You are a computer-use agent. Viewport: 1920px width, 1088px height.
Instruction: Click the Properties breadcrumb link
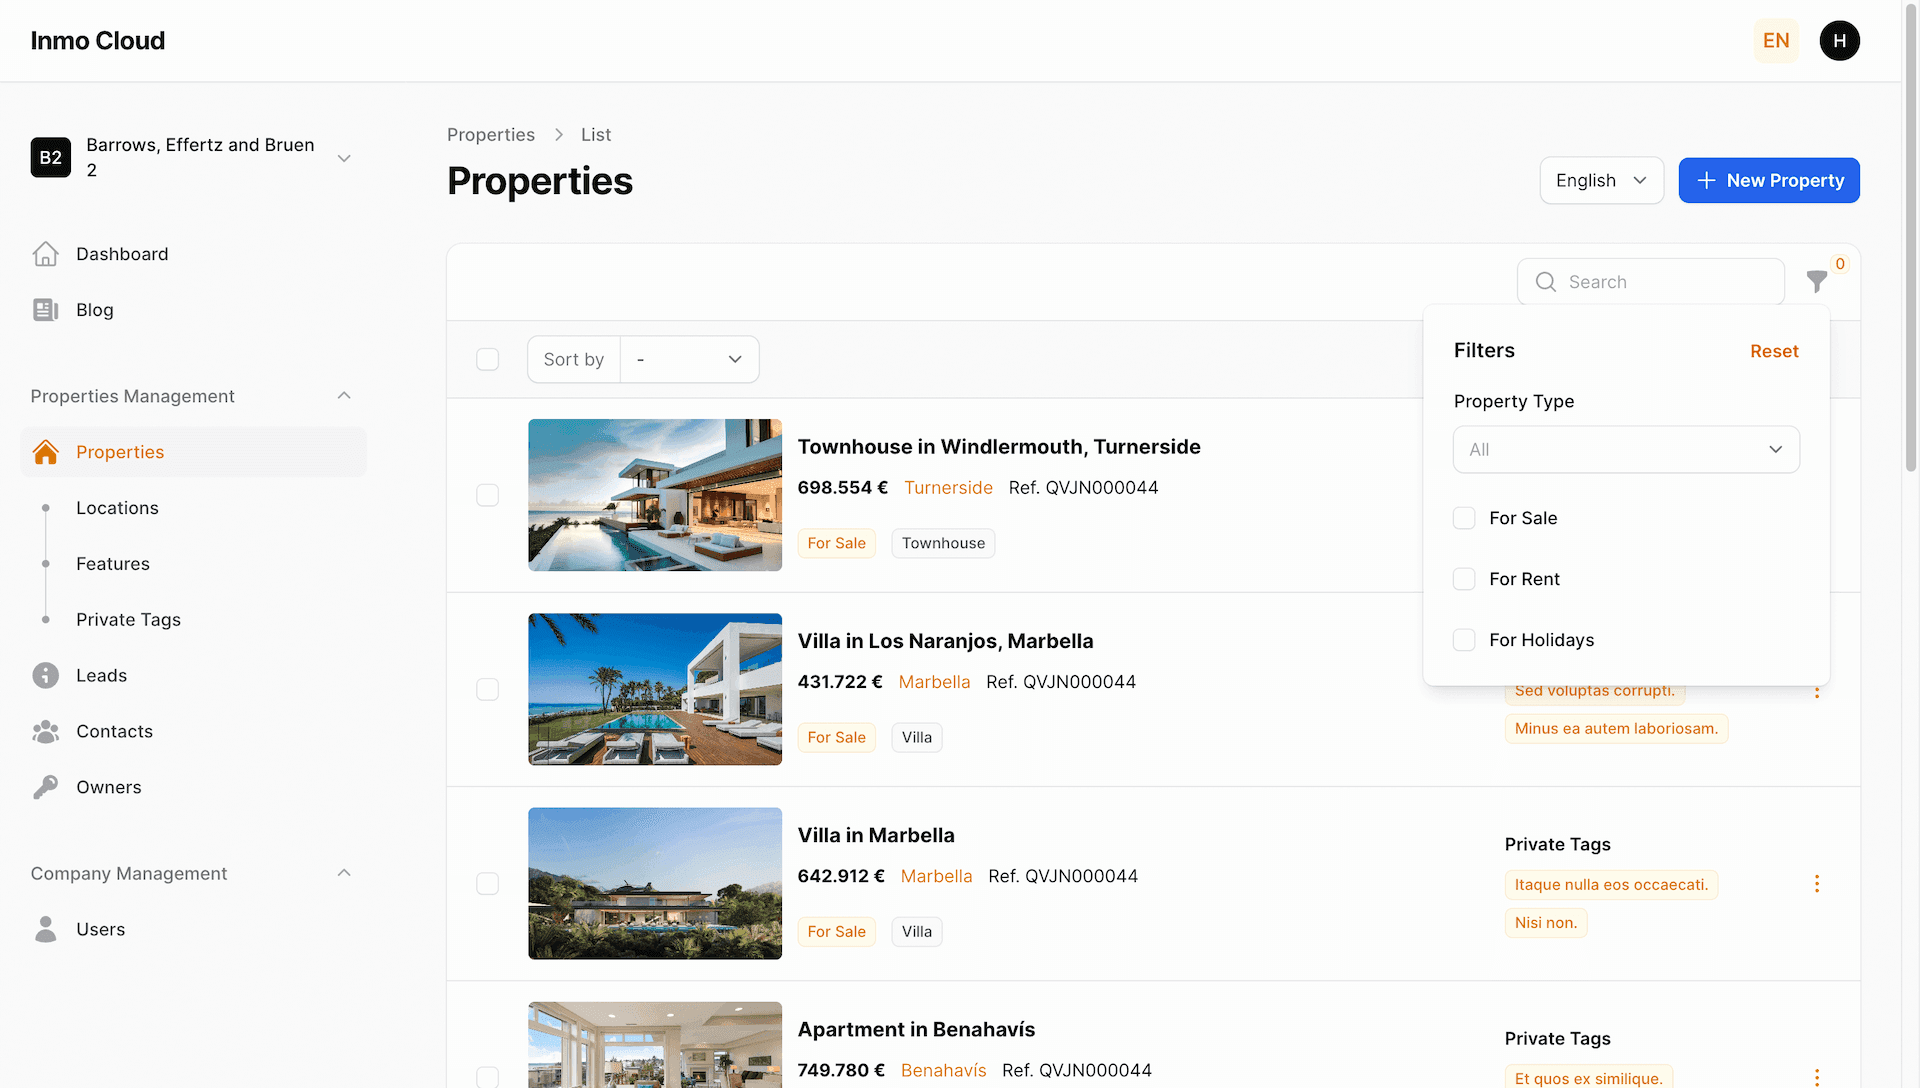(491, 135)
